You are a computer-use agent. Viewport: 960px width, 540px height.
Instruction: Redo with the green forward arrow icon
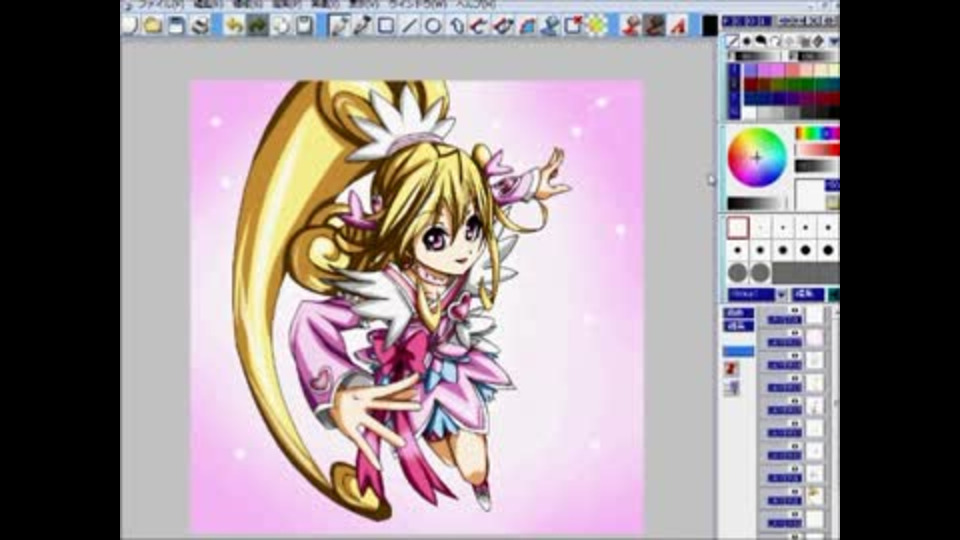pos(258,25)
